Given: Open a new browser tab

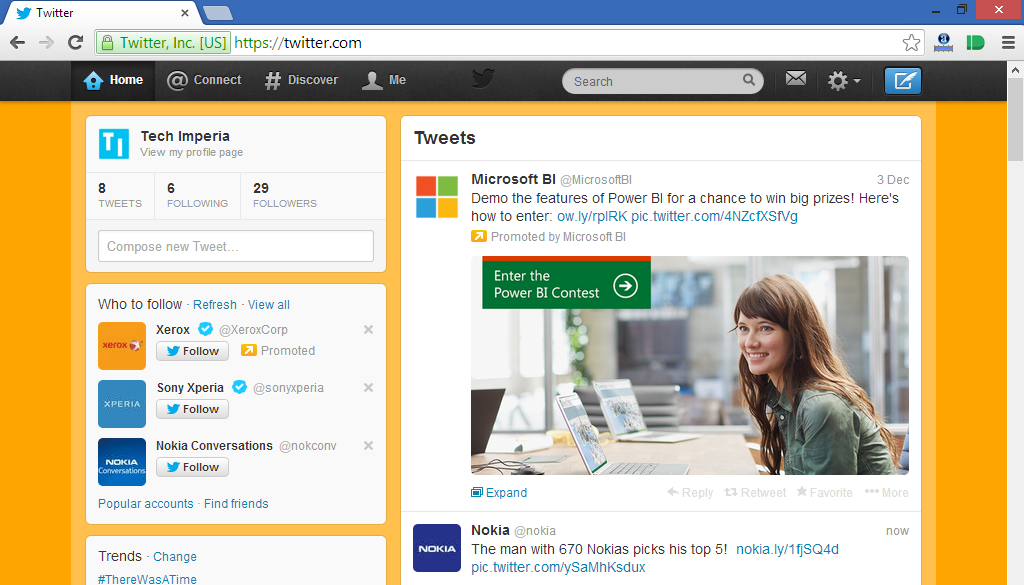Looking at the screenshot, I should (x=217, y=13).
